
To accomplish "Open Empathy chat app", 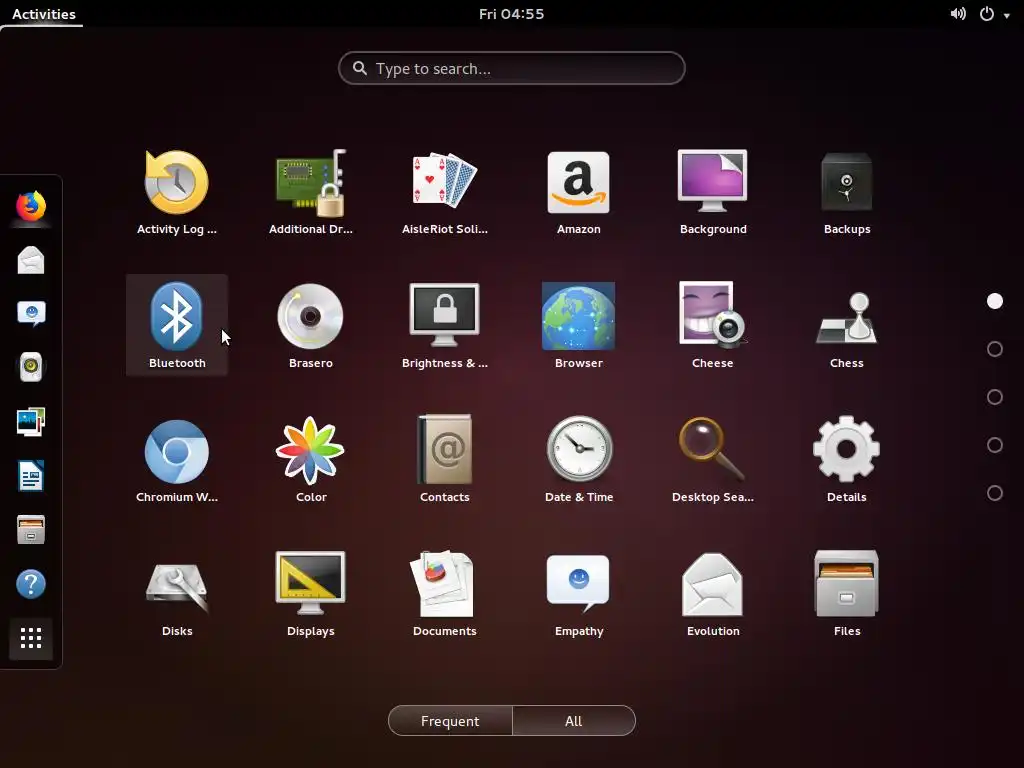I will (x=579, y=594).
